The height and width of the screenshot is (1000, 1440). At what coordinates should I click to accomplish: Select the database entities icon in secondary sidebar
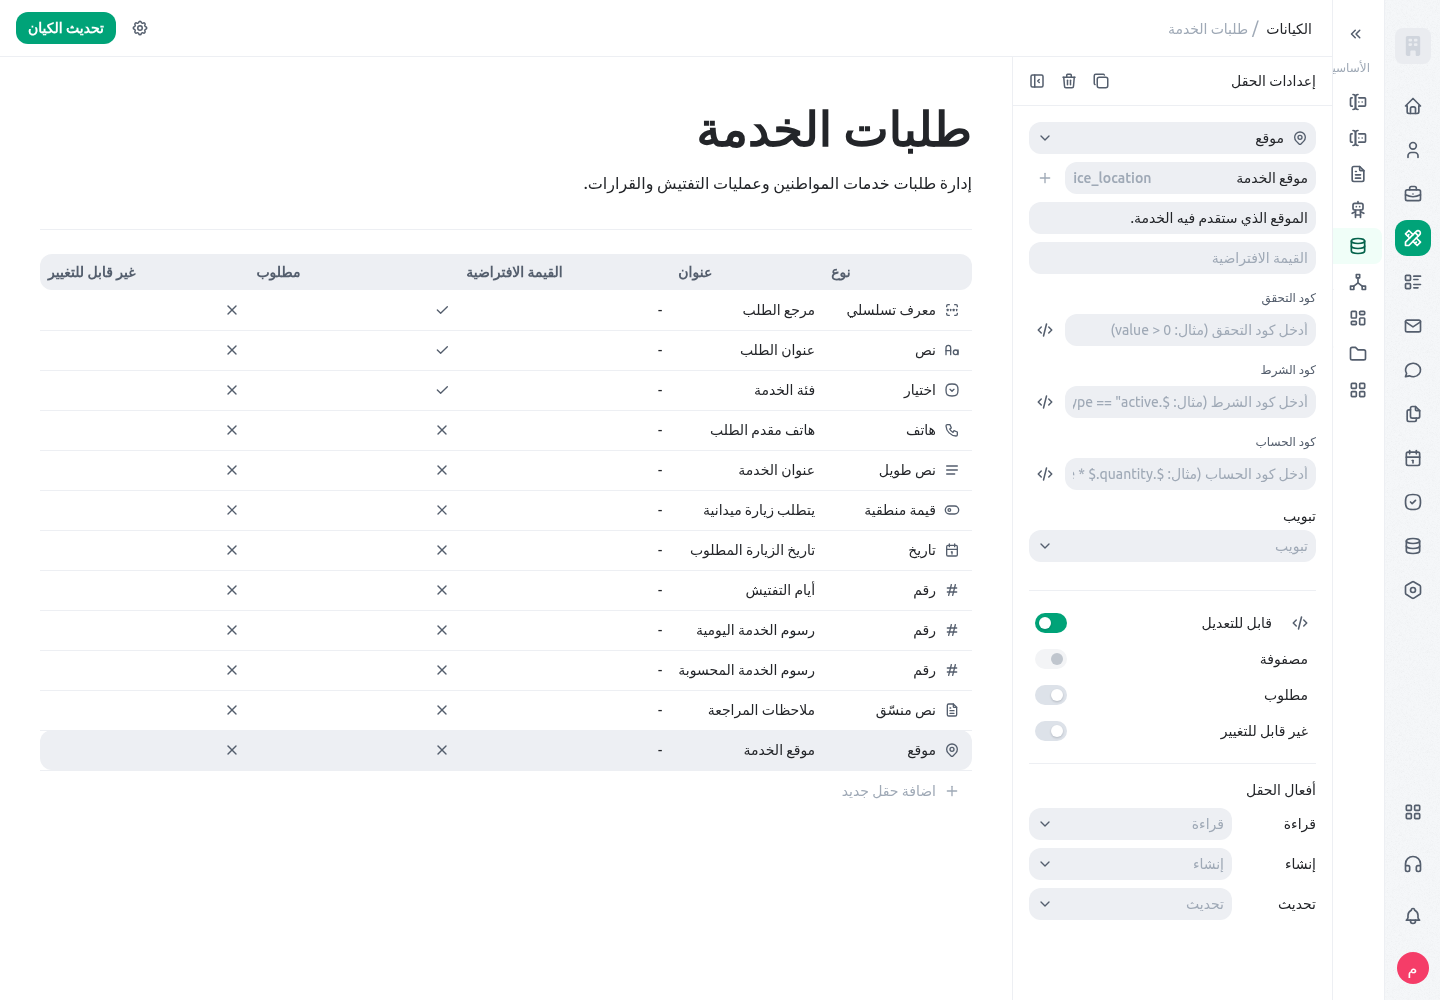(1358, 246)
